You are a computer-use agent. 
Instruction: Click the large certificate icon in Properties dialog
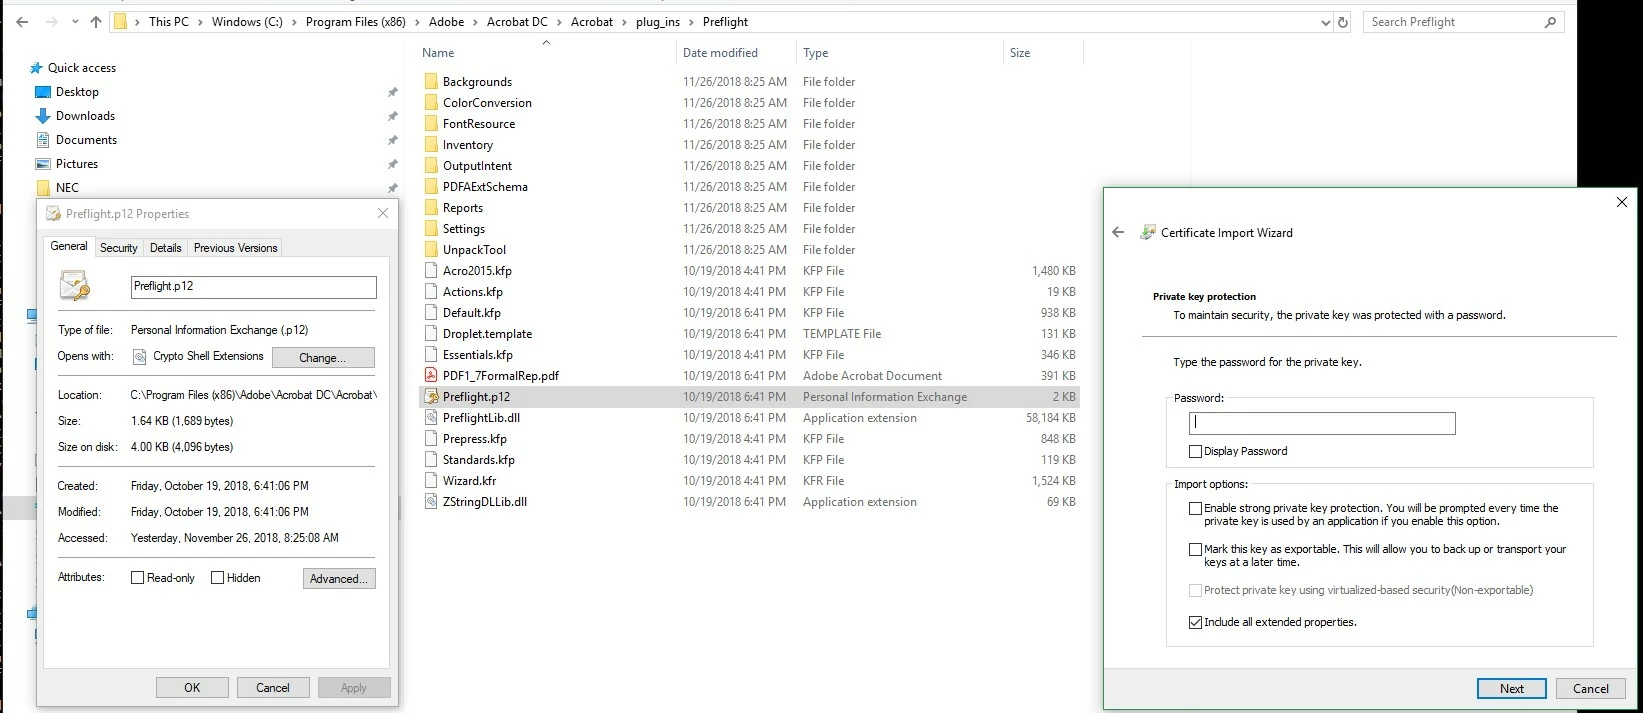pyautogui.click(x=75, y=286)
